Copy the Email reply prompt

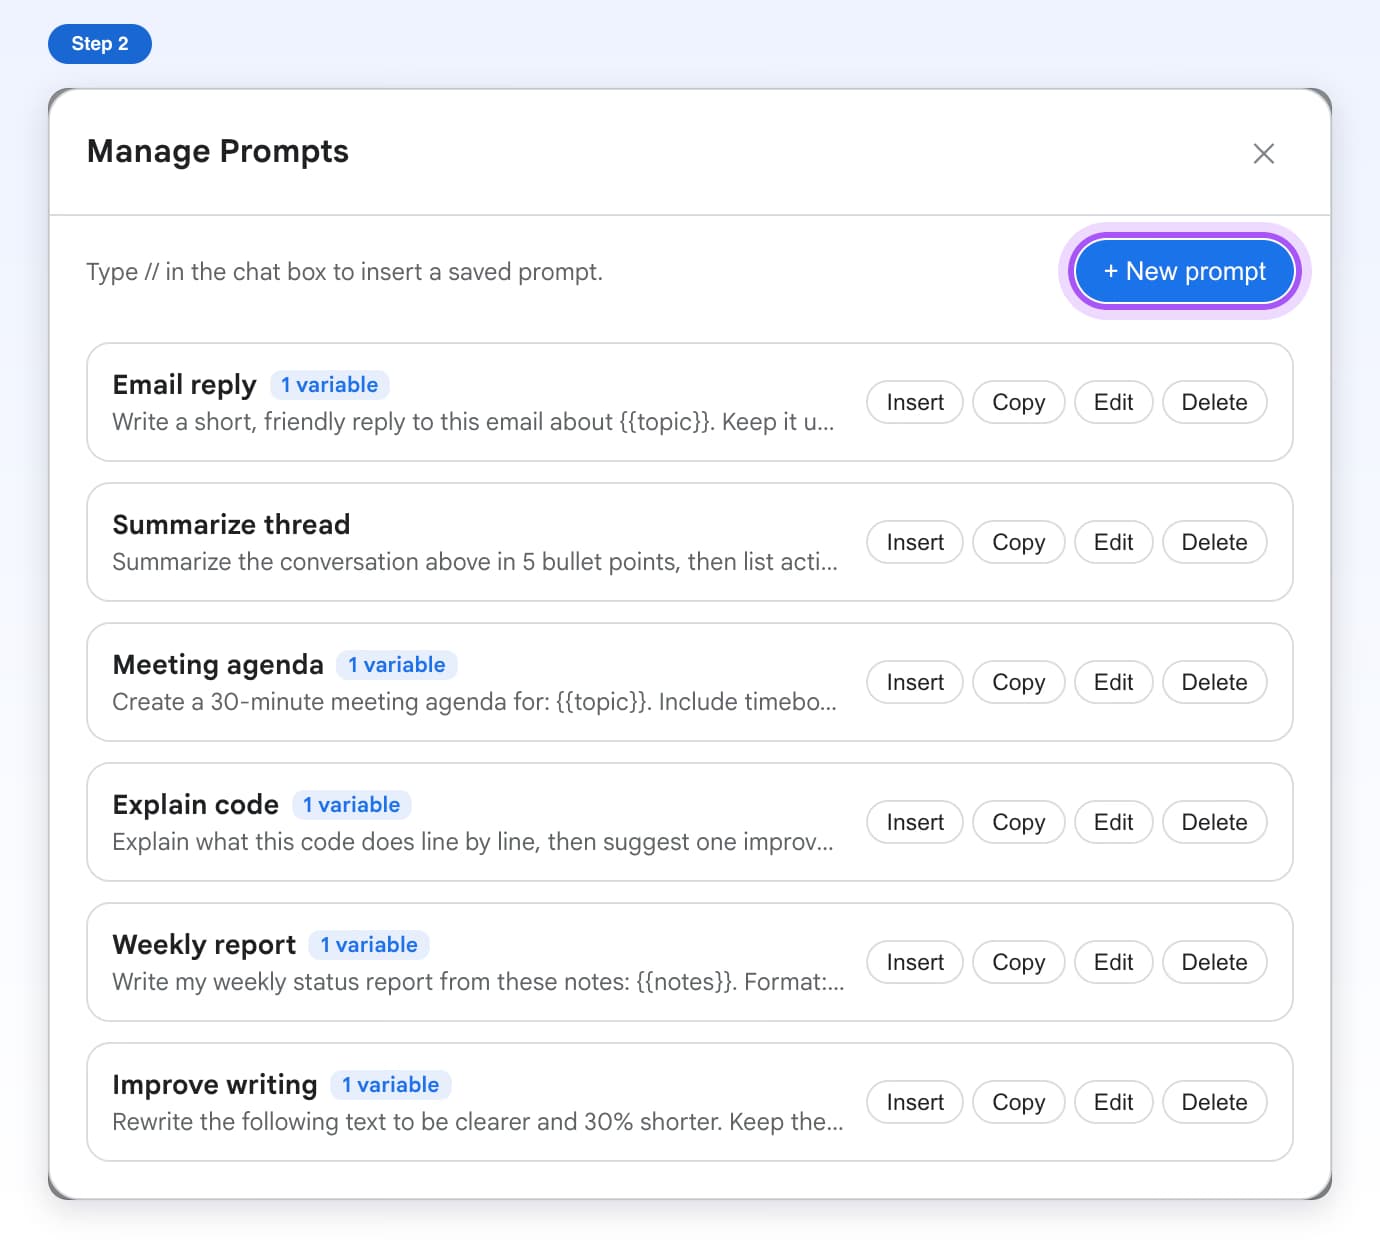(1018, 402)
